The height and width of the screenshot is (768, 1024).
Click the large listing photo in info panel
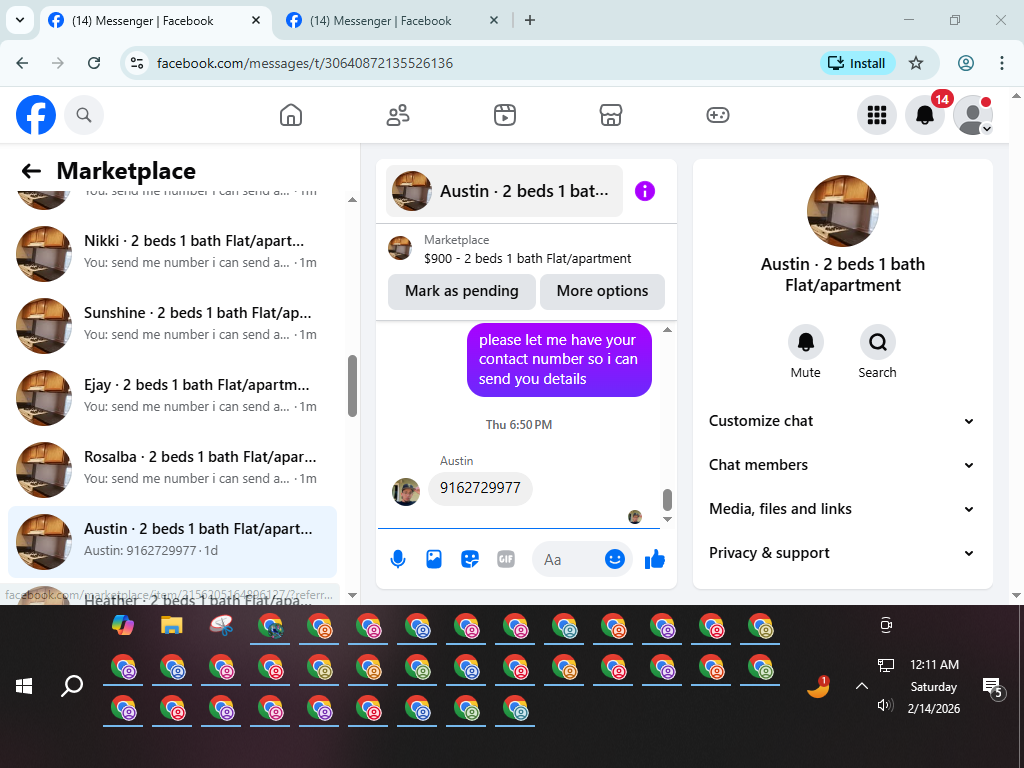[x=842, y=211]
